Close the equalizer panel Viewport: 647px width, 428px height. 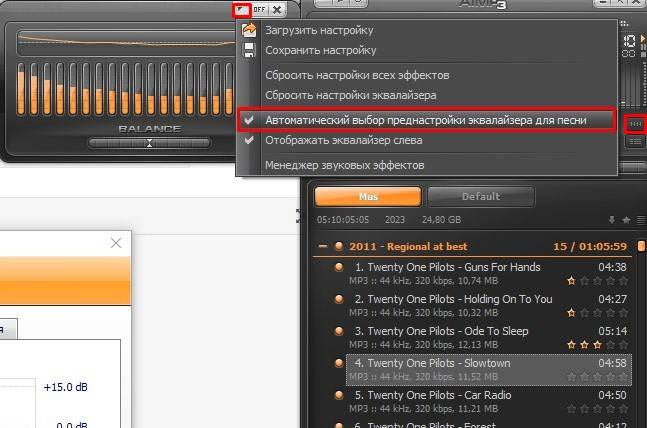coord(277,9)
